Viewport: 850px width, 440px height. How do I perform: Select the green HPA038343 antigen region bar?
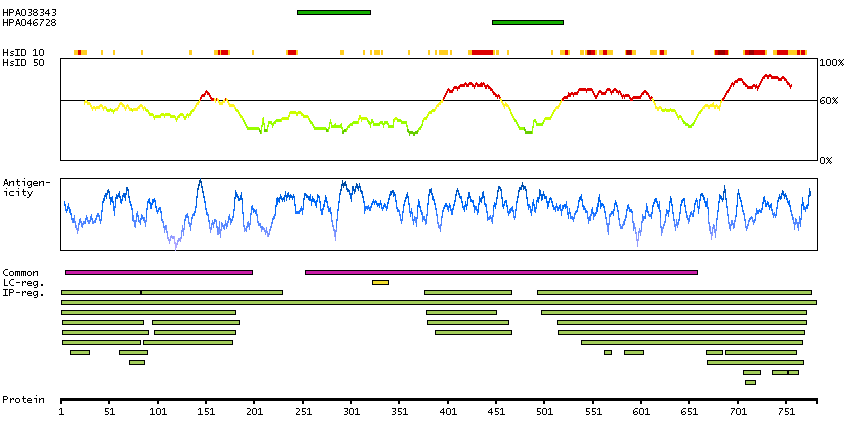[333, 12]
